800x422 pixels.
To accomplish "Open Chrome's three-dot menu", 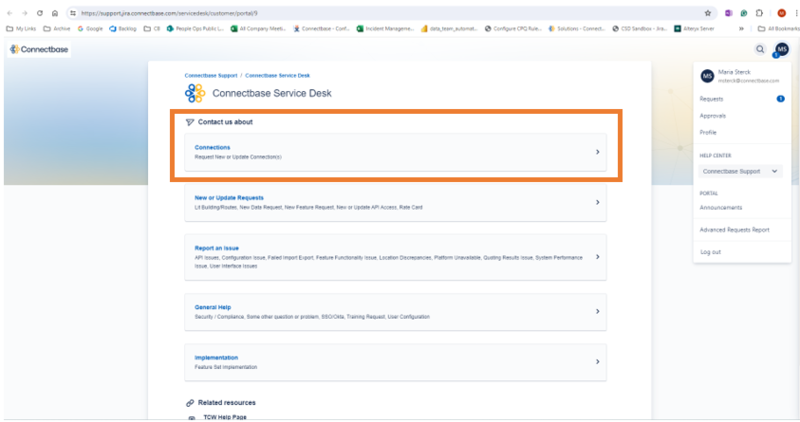I will click(x=794, y=13).
